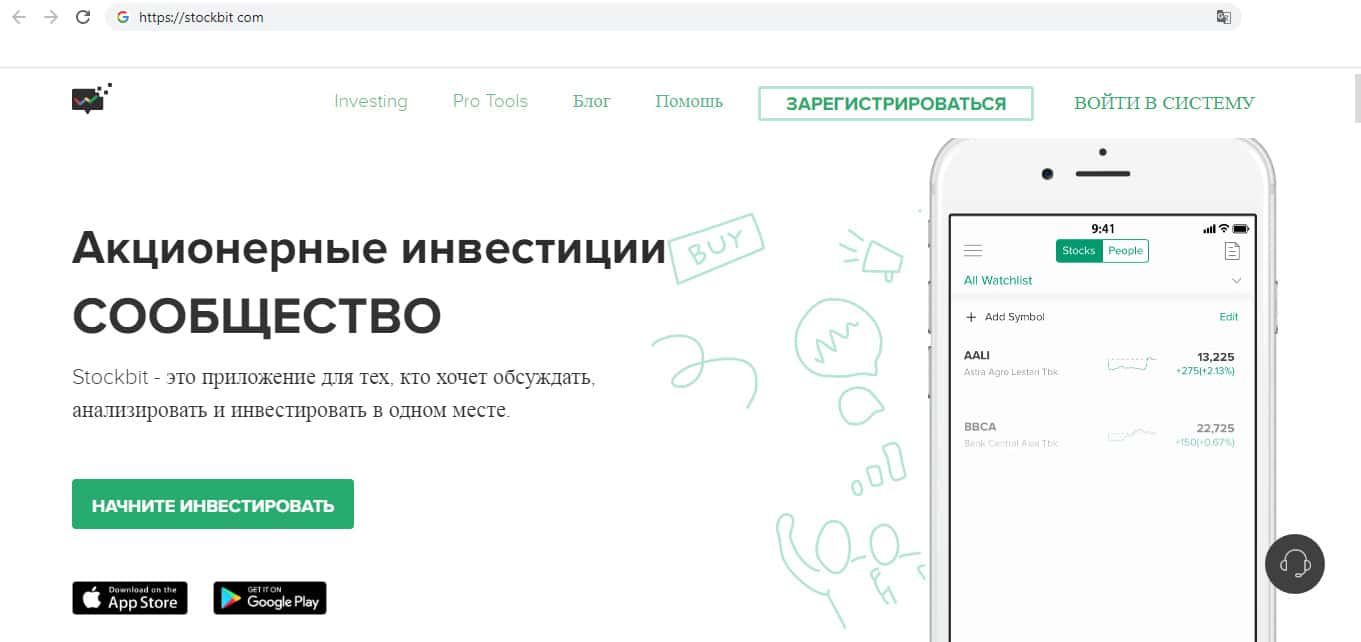Click the plus icon beside Add Symbol
Viewport: 1361px width, 642px height.
click(970, 317)
